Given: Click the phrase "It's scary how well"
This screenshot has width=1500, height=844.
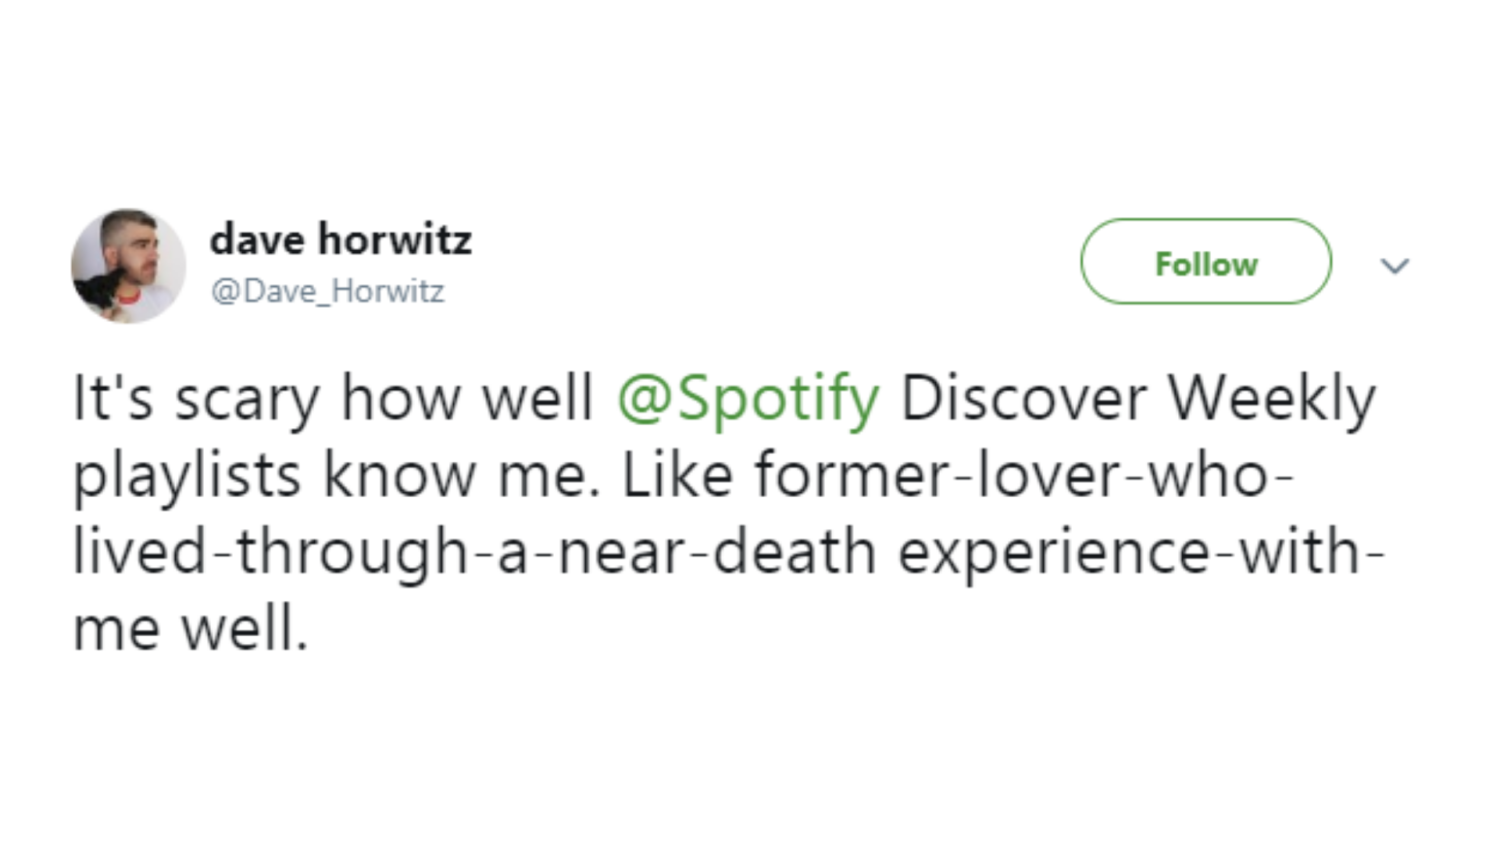Looking at the screenshot, I should [333, 399].
